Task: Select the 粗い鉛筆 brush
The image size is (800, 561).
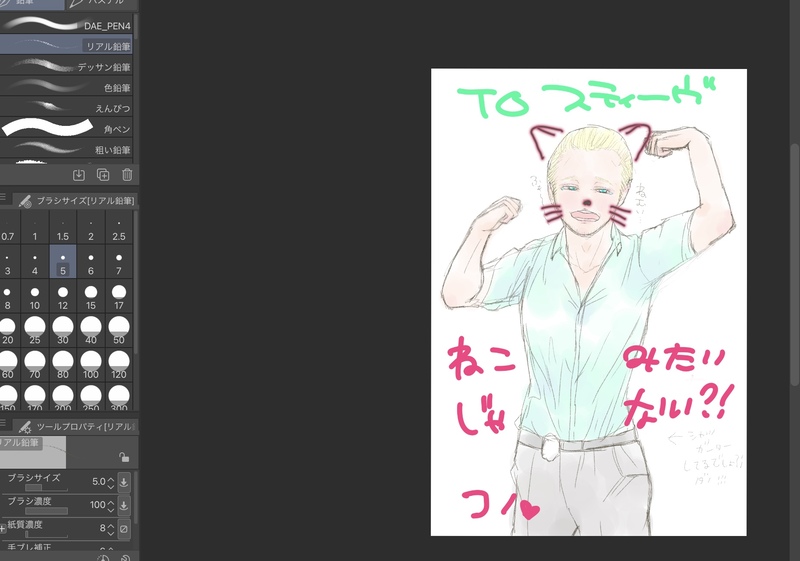Action: 66,148
